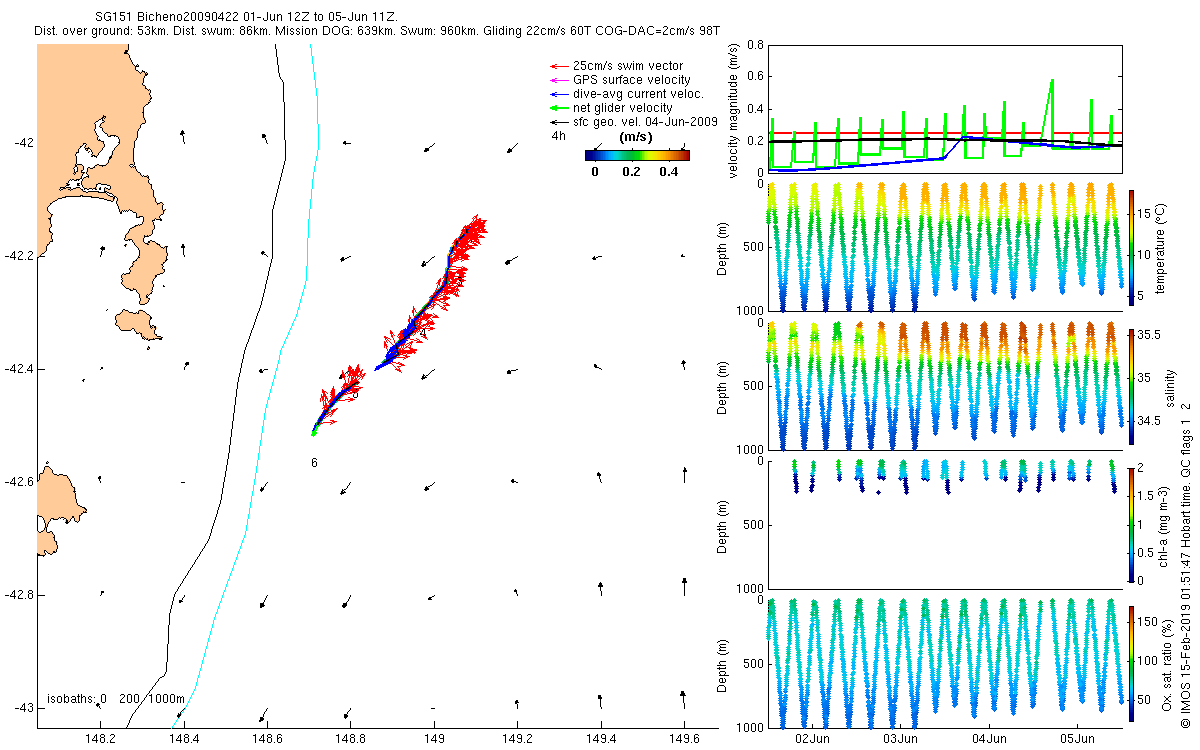The image size is (1200, 750).
Task: Select the 'dive-avg current veloc.' legend label
Action: (x=637, y=94)
